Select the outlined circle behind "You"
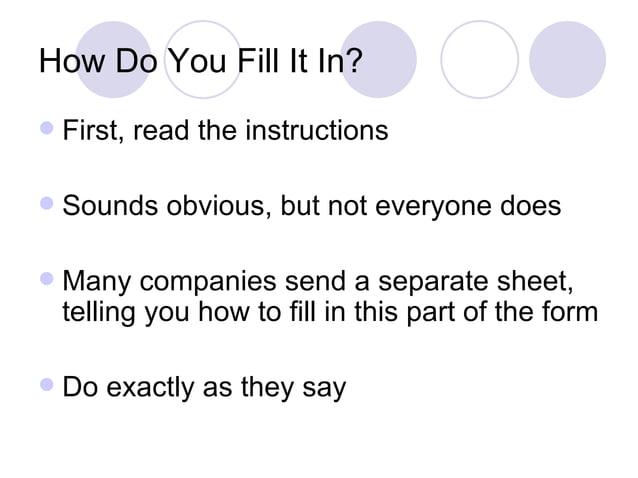The height and width of the screenshot is (478, 638). coord(203,59)
